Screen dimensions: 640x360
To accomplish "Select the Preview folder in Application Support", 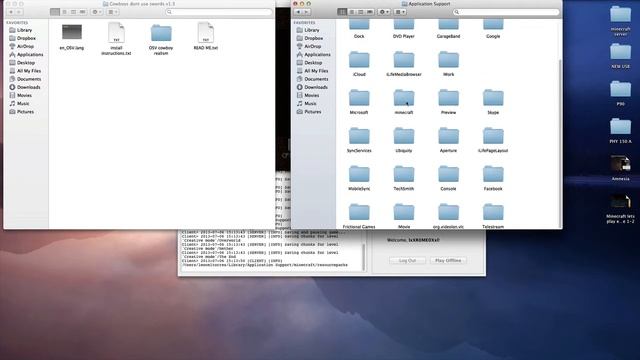I will tap(449, 98).
